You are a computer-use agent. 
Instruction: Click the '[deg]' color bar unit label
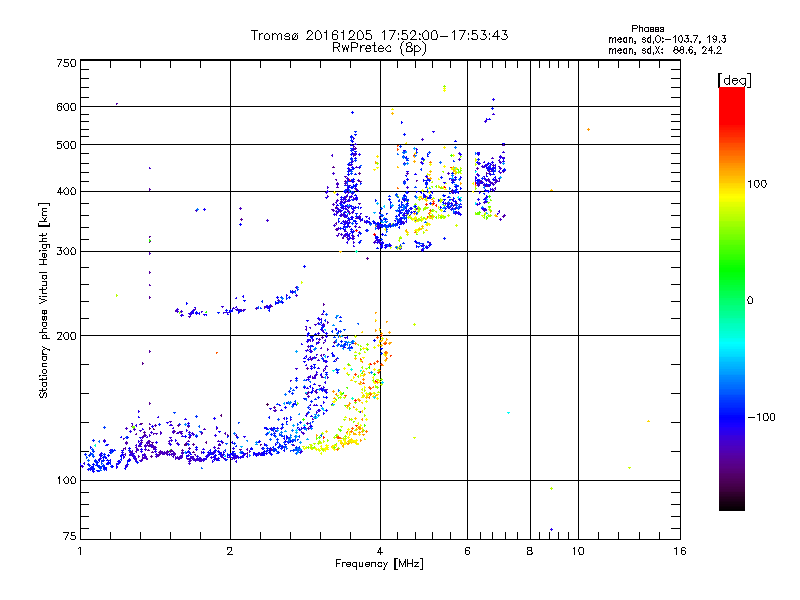[734, 80]
